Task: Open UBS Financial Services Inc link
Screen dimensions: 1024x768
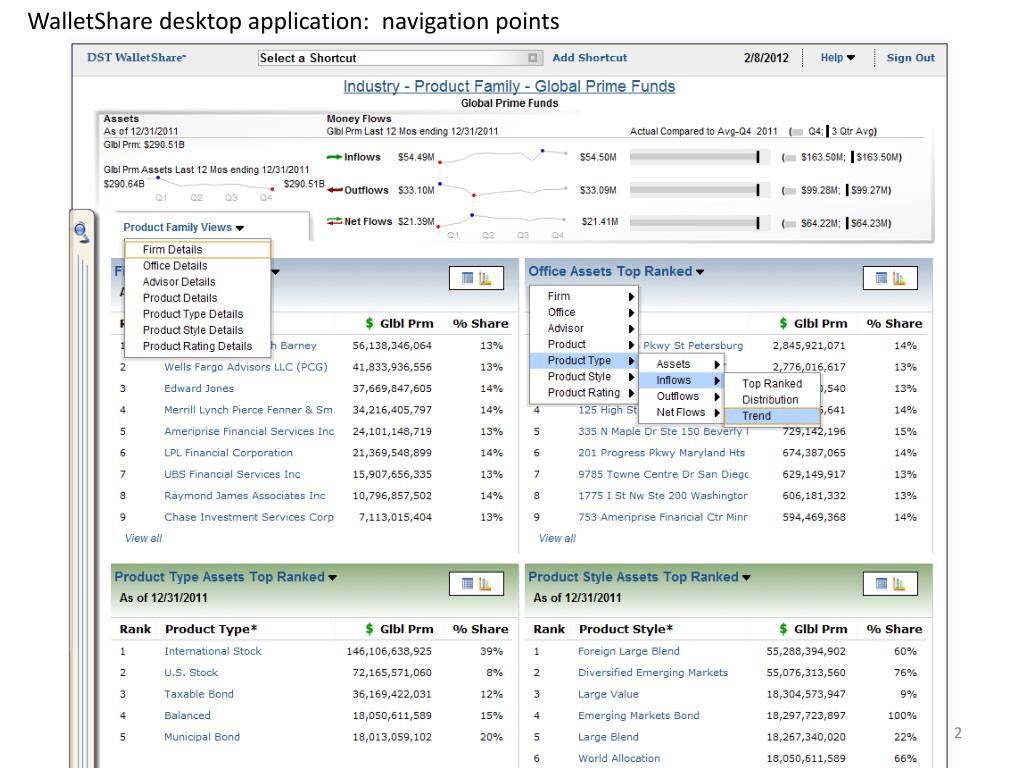Action: 232,474
